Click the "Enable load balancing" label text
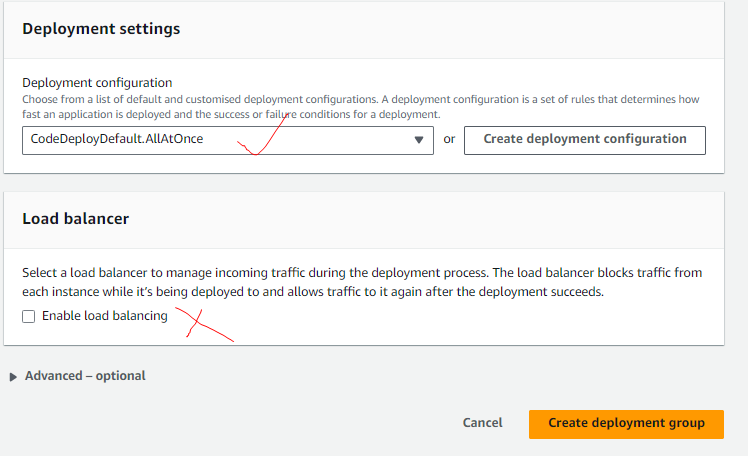This screenshot has width=748, height=456. pos(105,316)
